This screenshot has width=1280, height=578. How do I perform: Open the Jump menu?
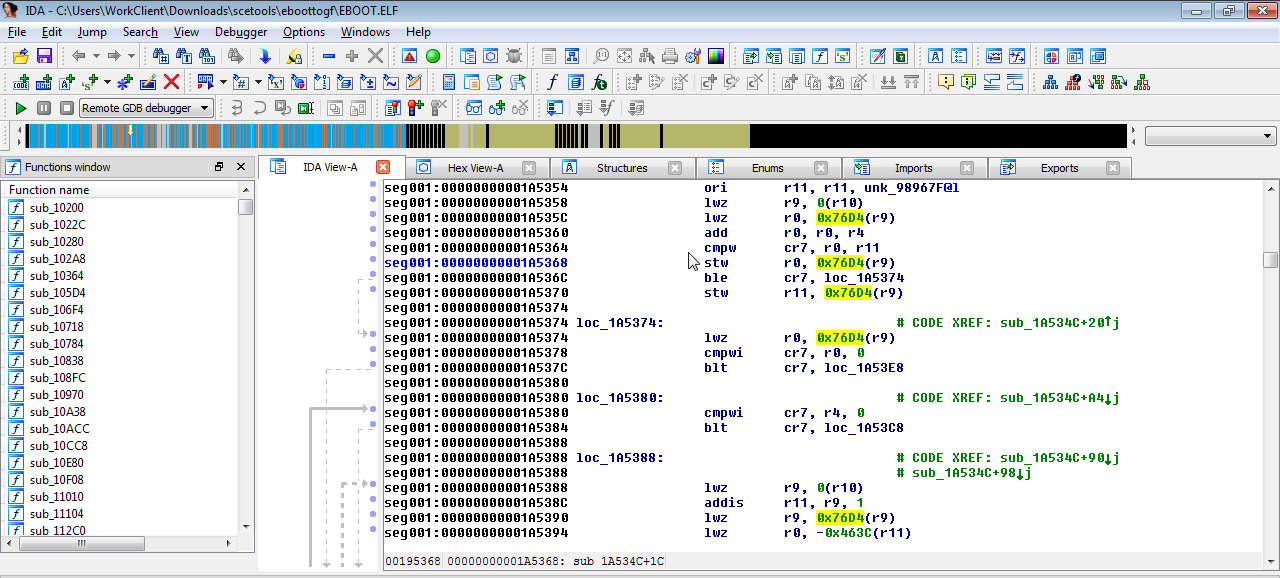pos(92,32)
